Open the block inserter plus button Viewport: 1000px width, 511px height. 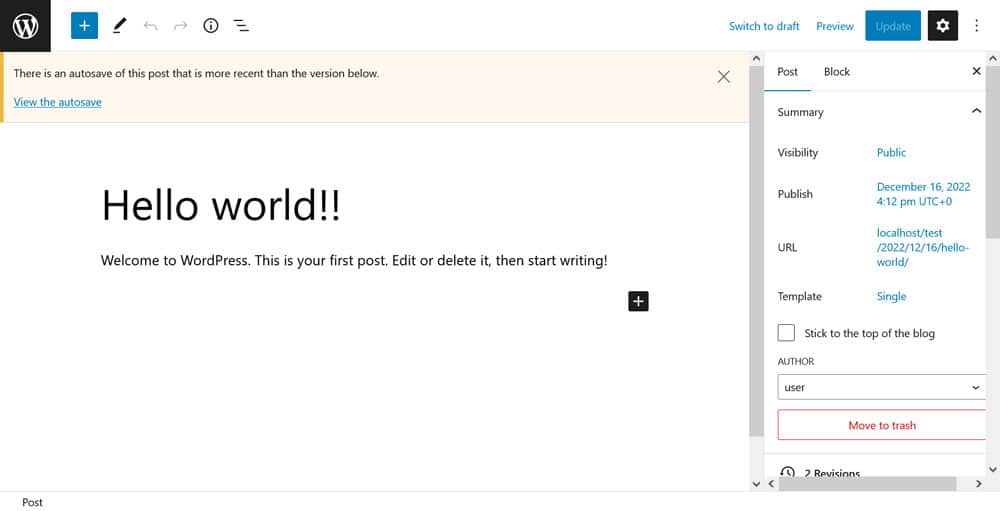tap(84, 26)
